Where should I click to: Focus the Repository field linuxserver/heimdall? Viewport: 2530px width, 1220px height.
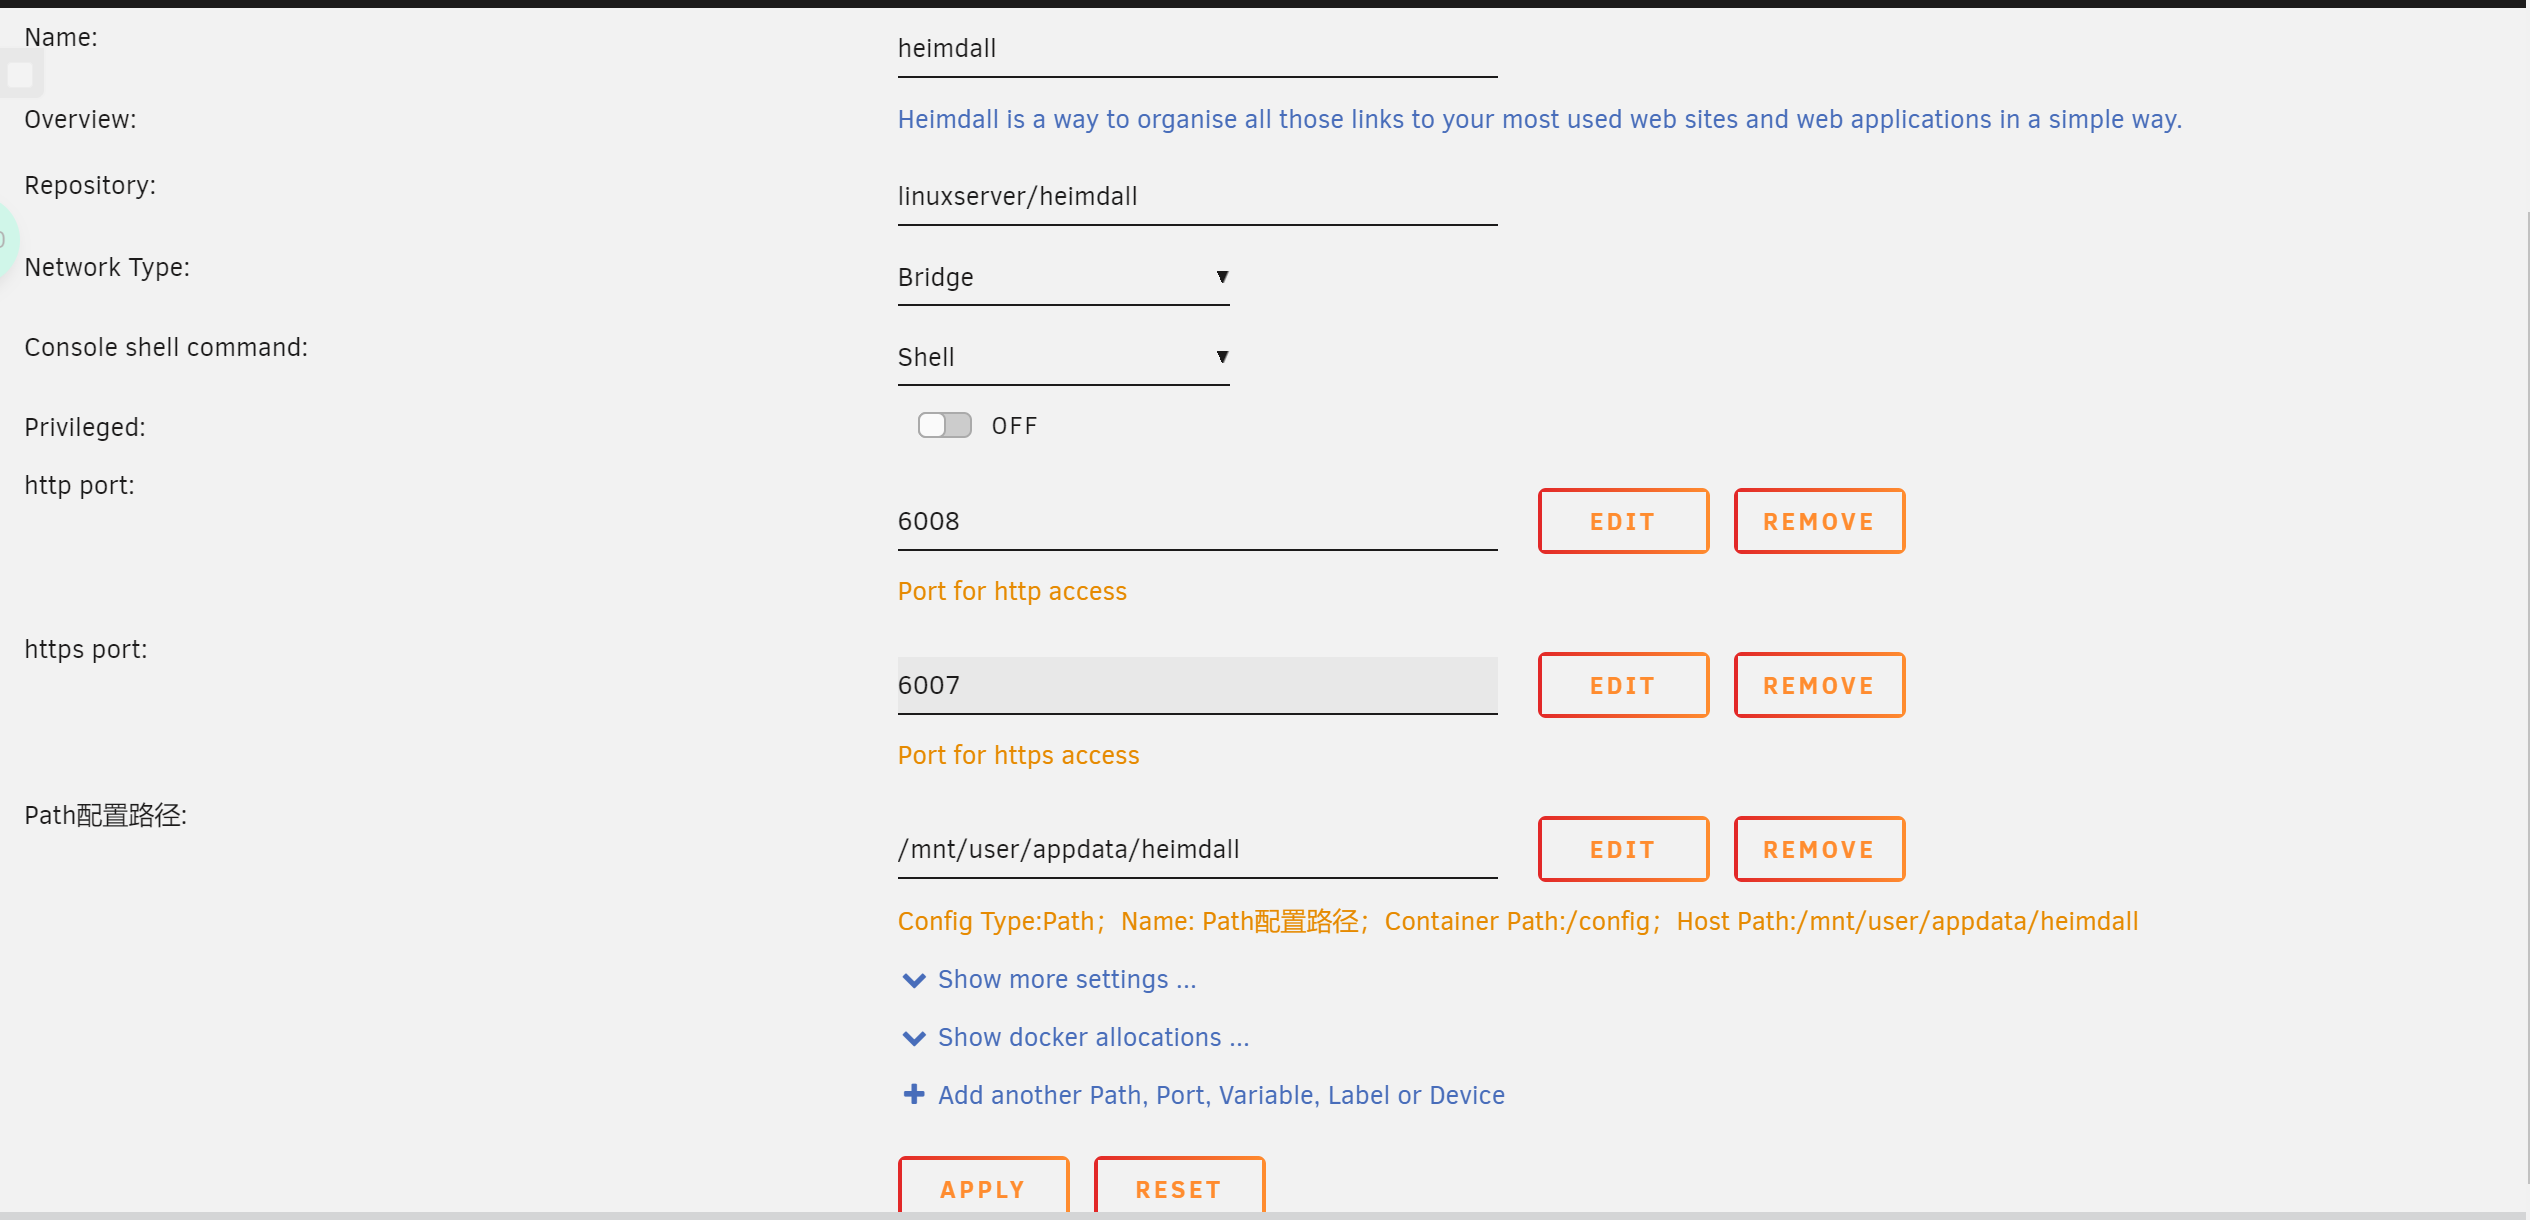coord(1197,197)
